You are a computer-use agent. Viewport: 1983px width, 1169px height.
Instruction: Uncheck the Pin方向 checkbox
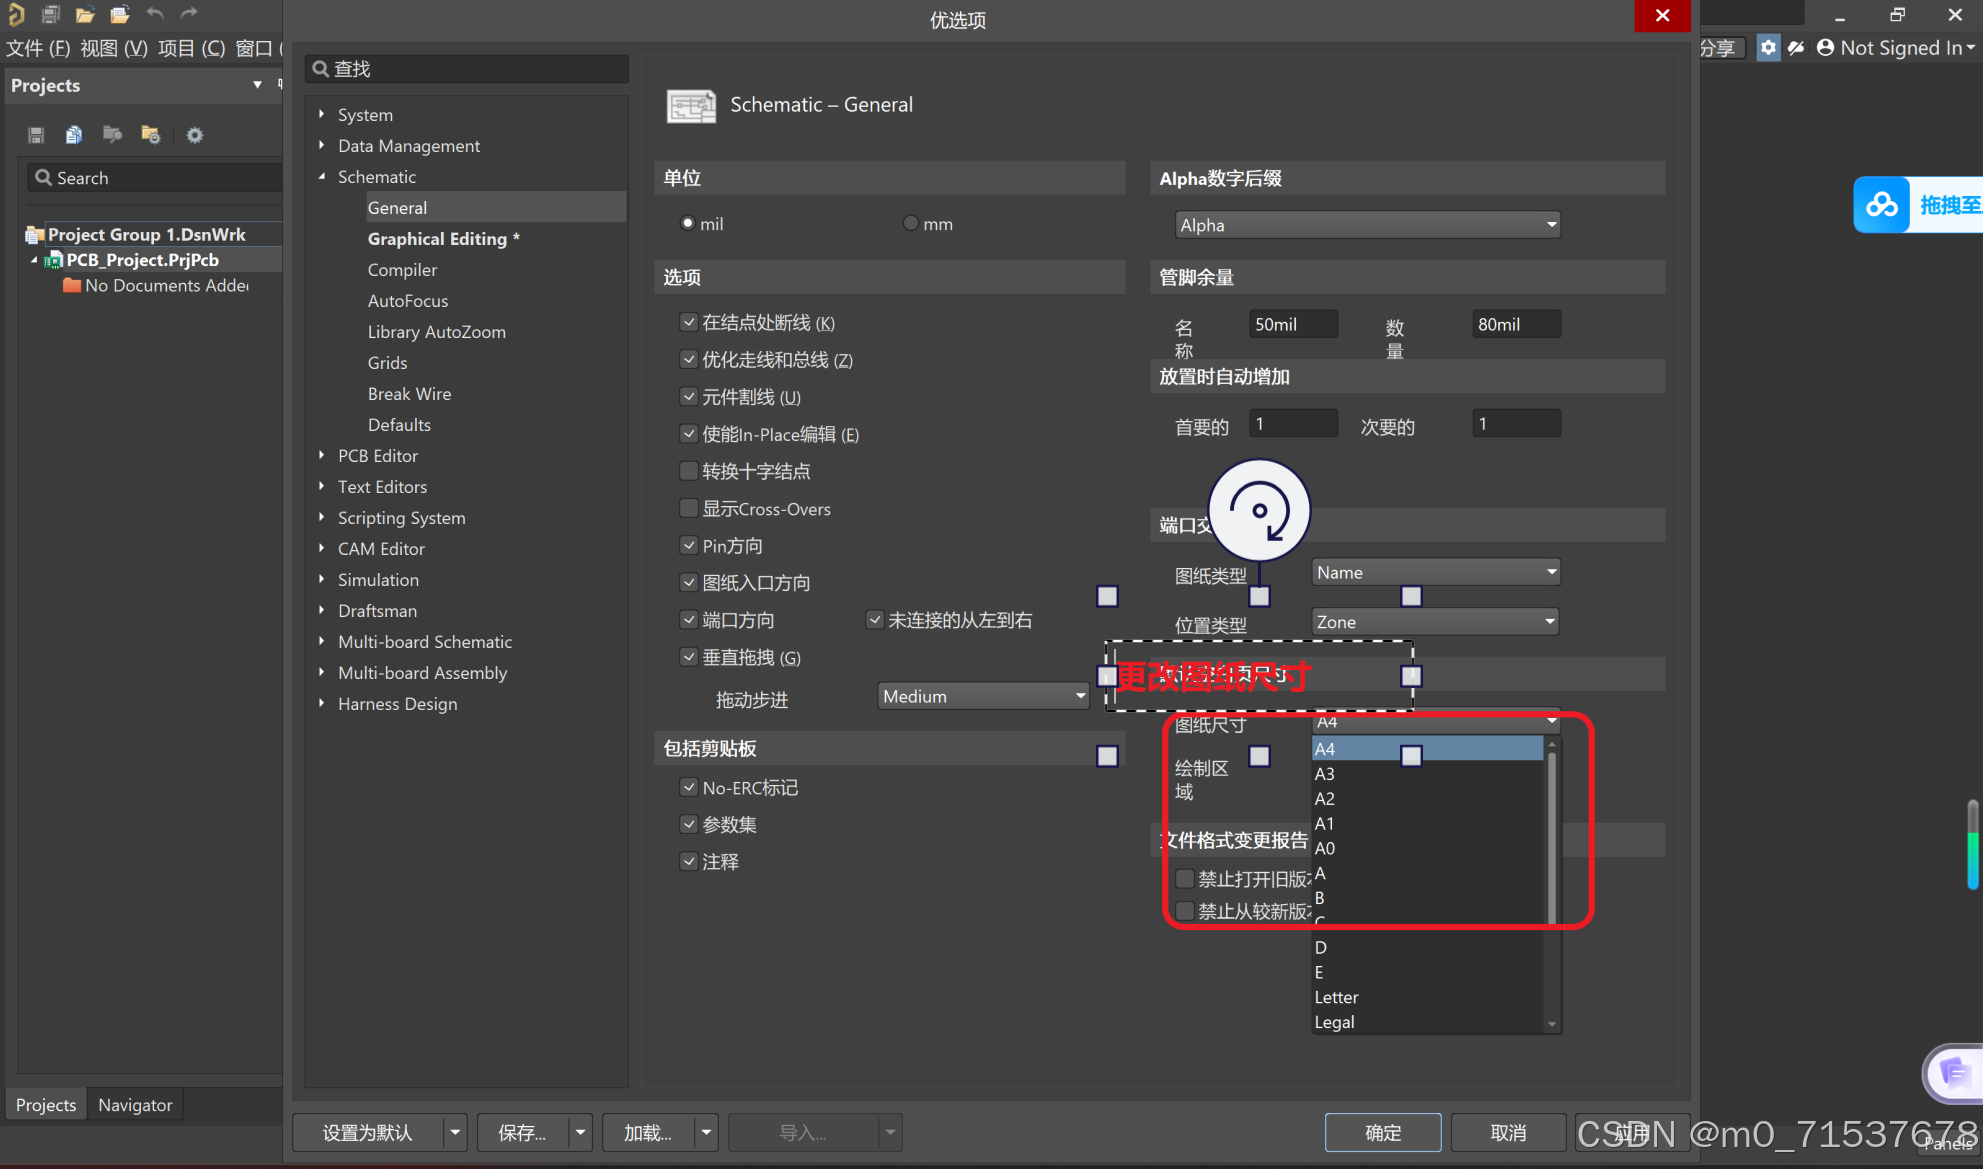tap(688, 546)
